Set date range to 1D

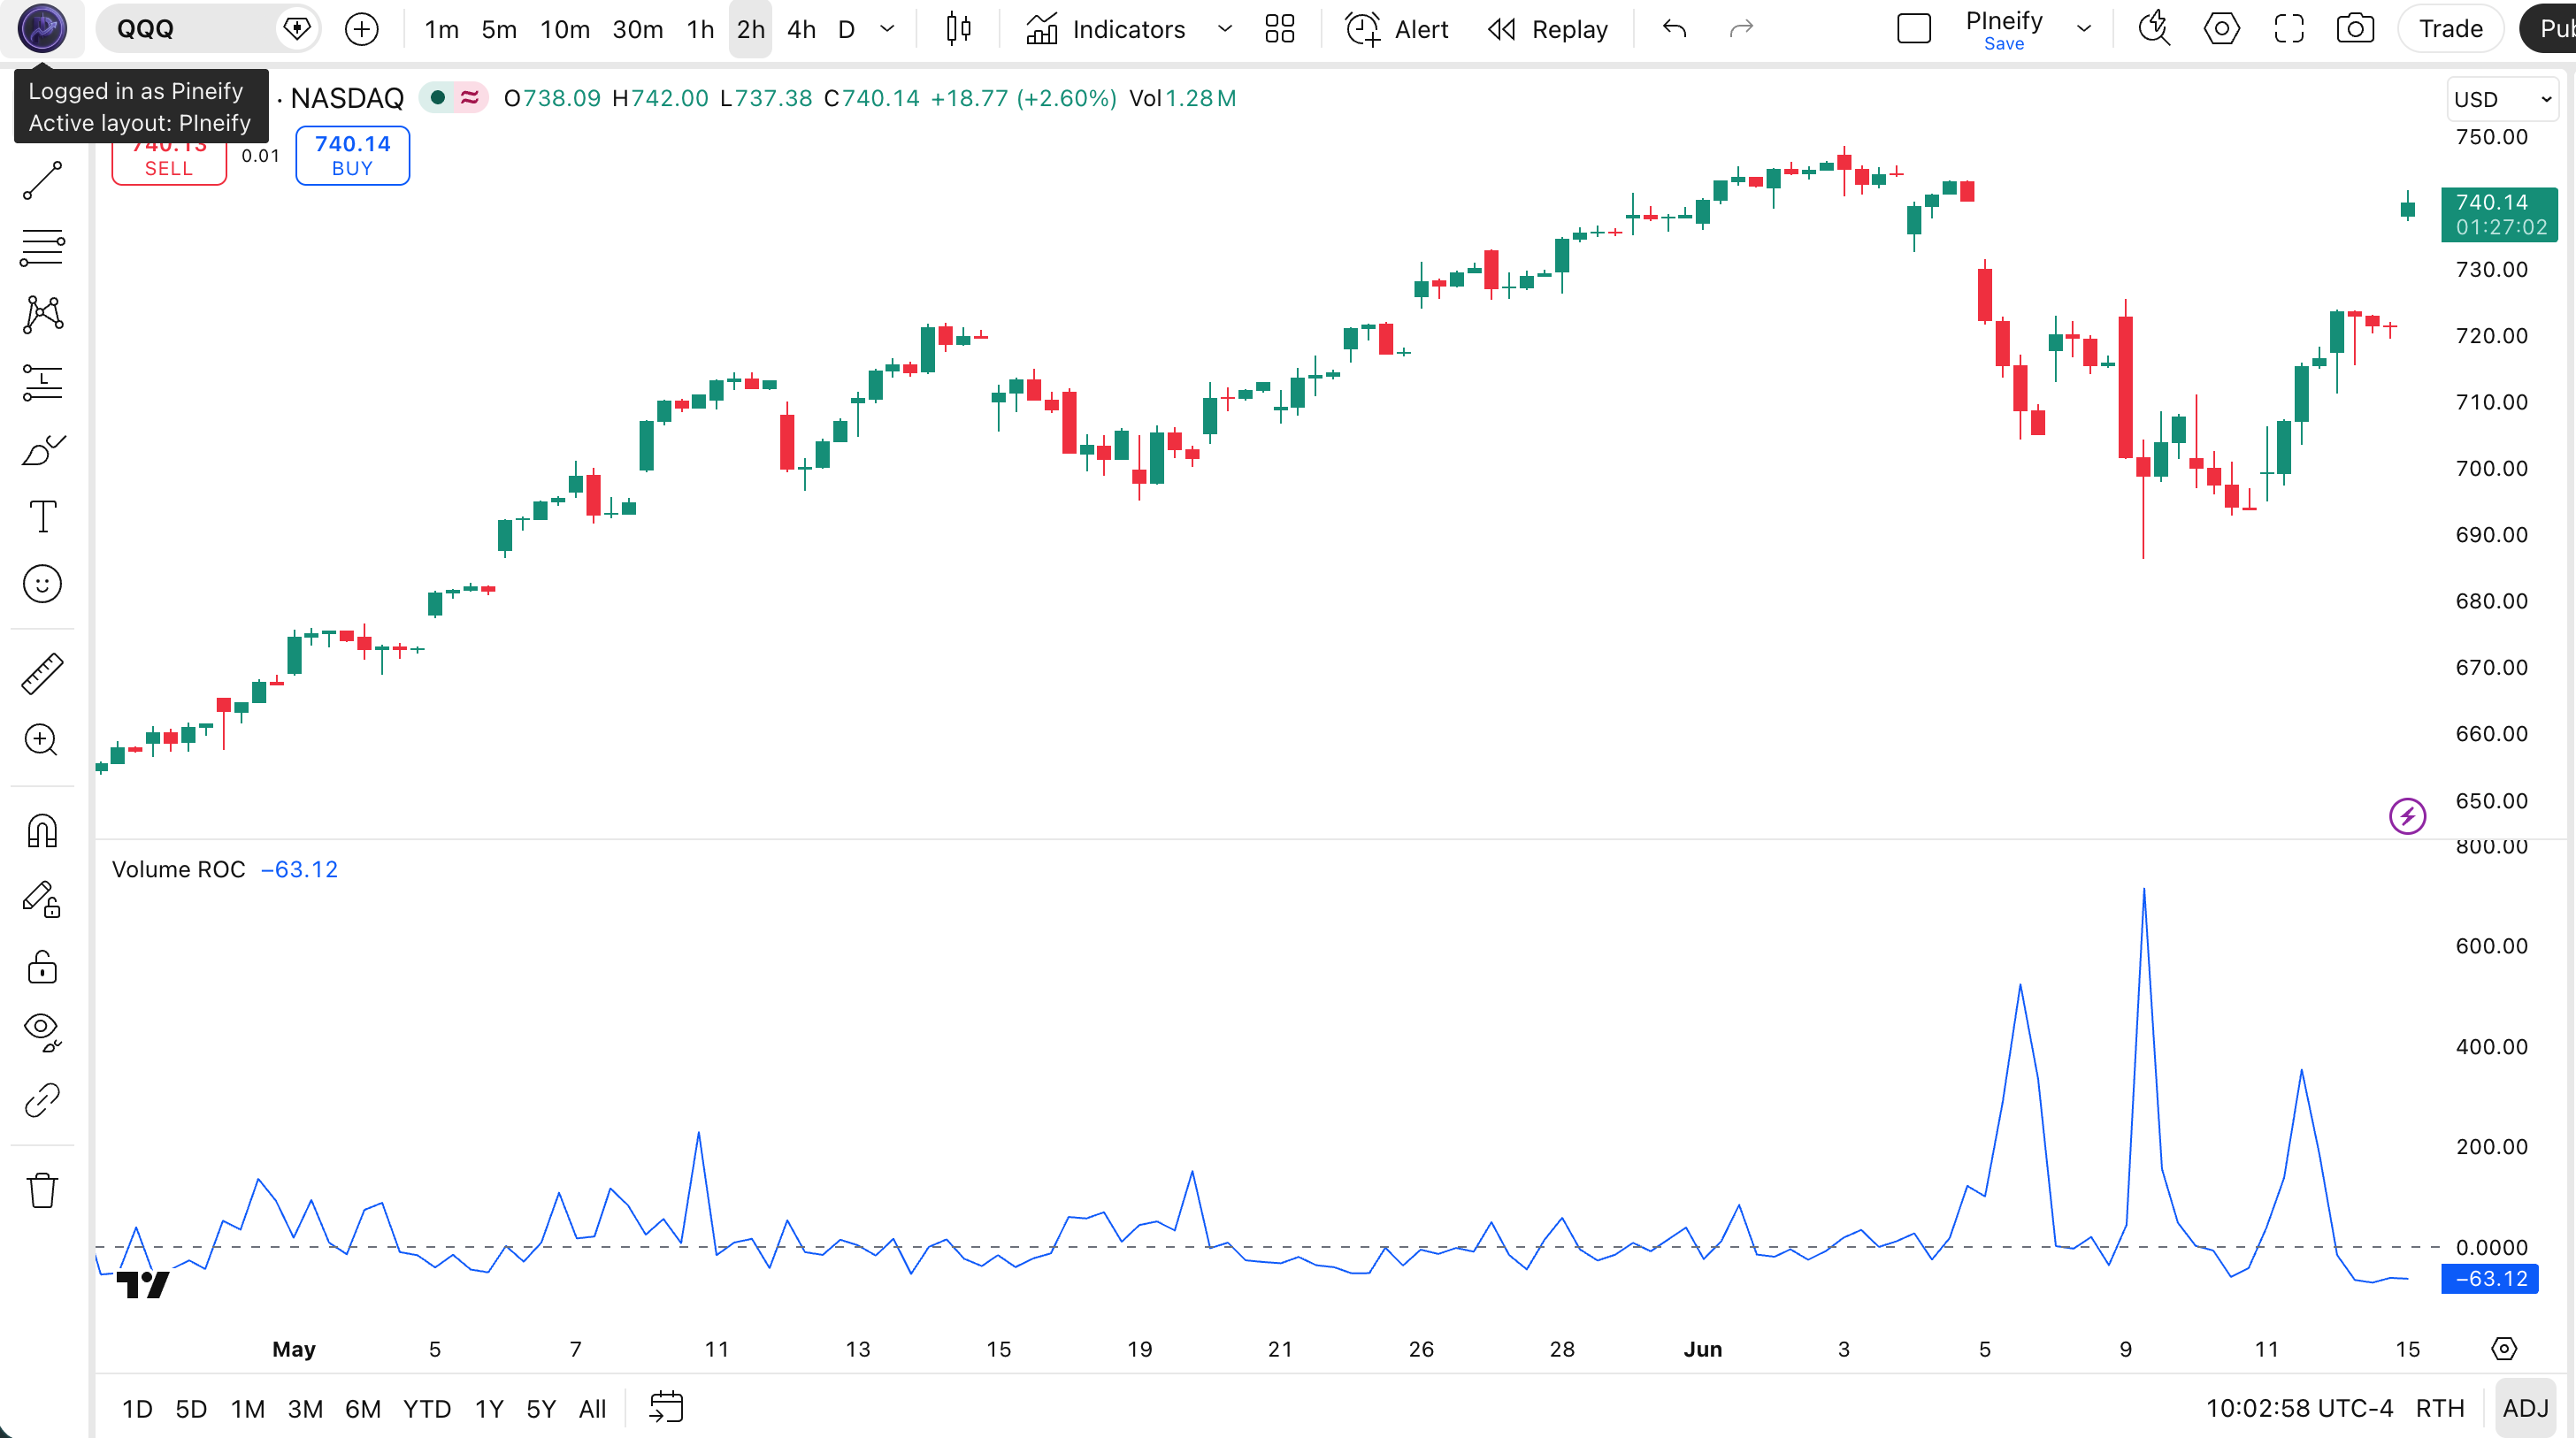pyautogui.click(x=137, y=1408)
